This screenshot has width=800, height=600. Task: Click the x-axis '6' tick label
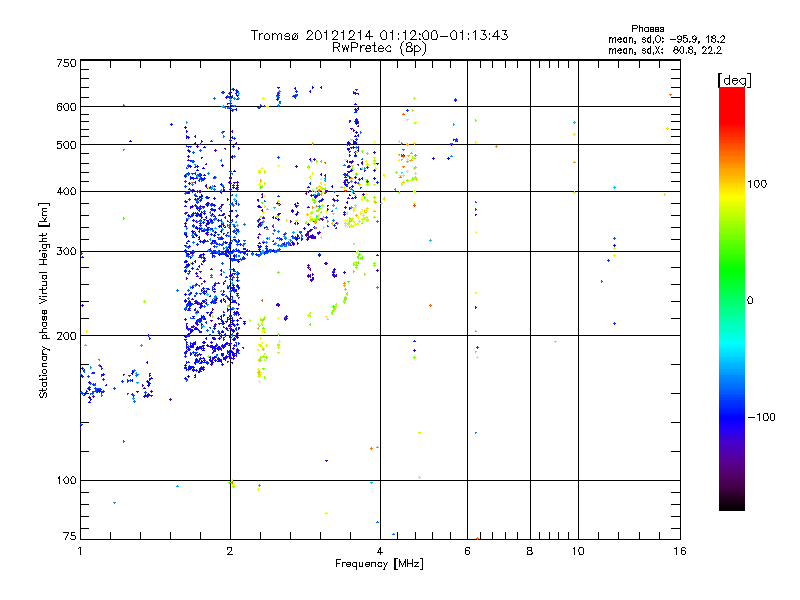click(467, 551)
